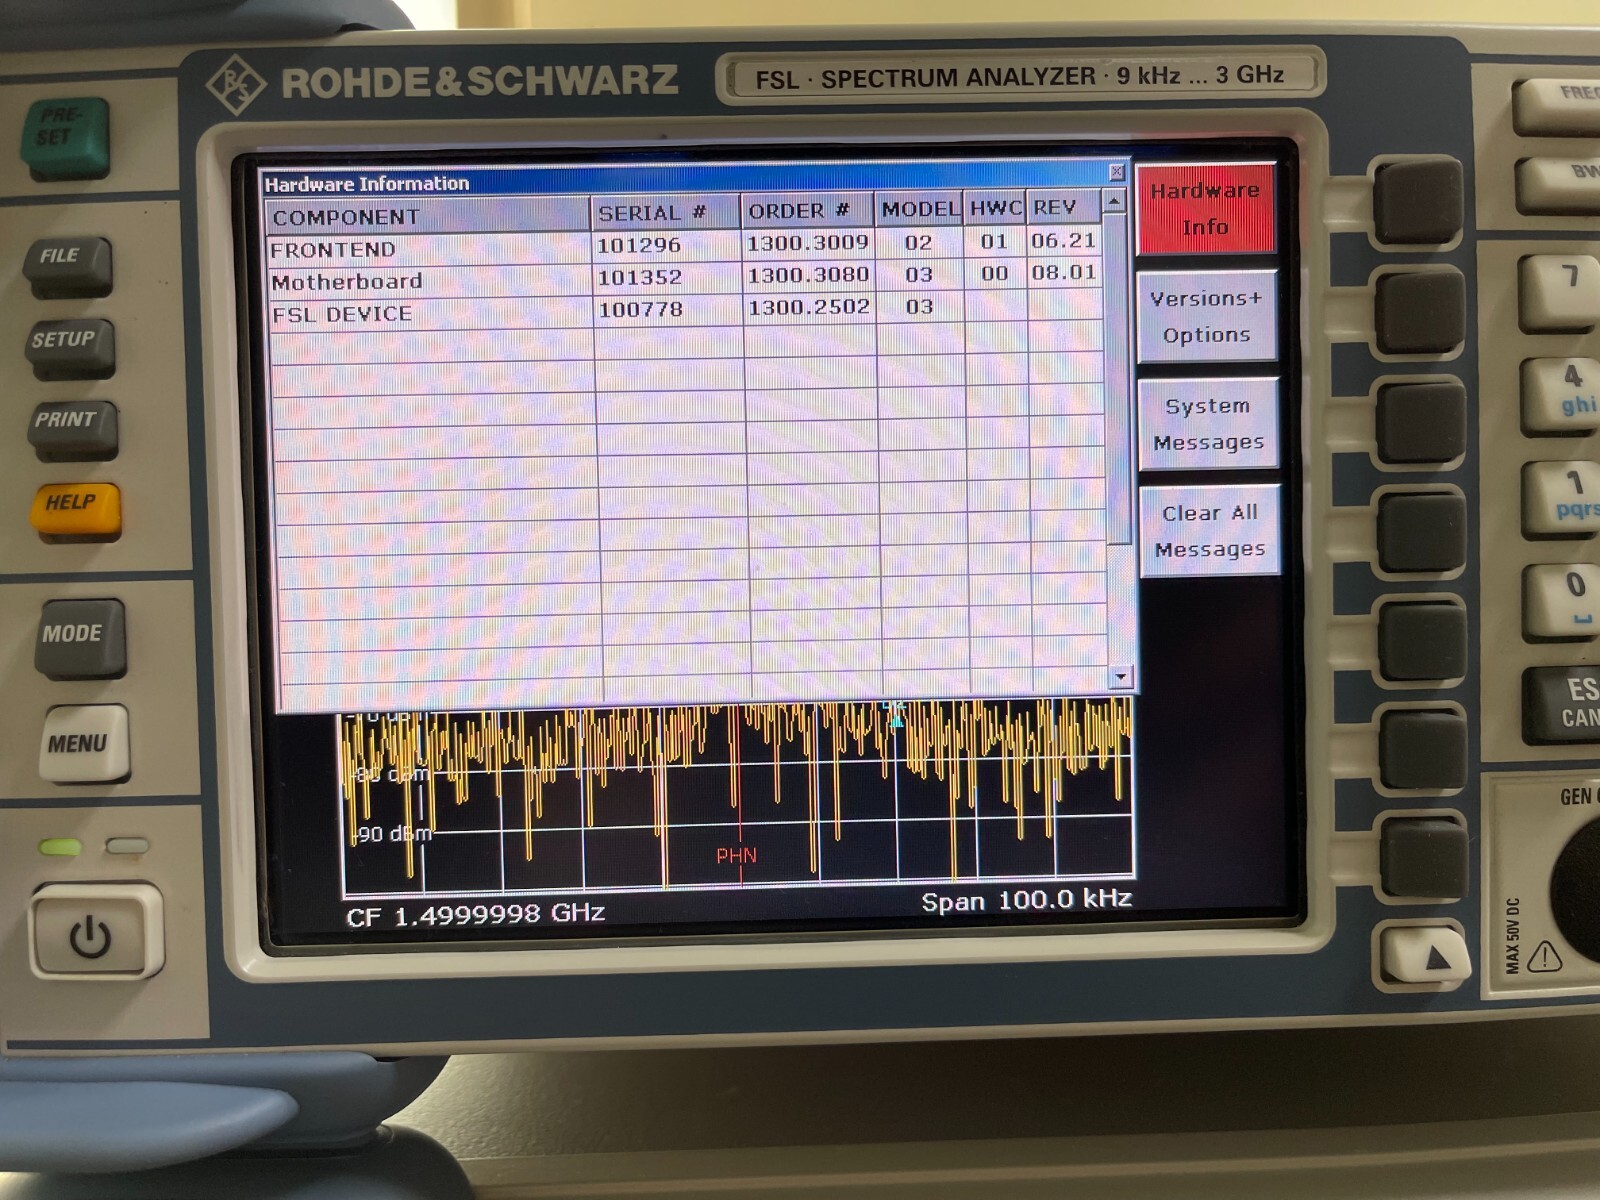
Task: Tap the hardware key beside System Messages softkey
Action: [1421, 421]
